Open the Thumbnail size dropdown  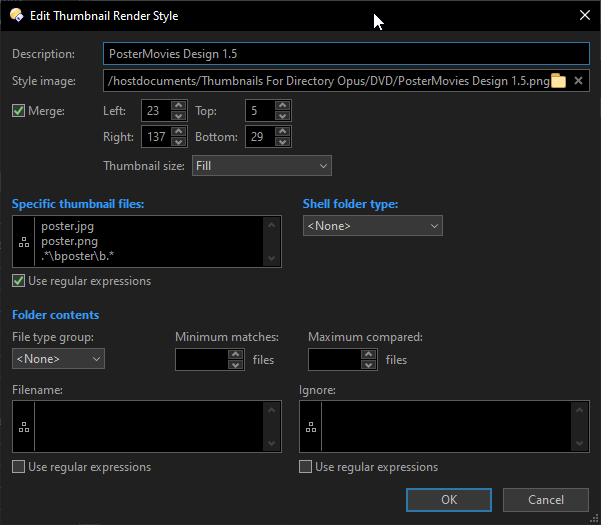click(x=261, y=165)
